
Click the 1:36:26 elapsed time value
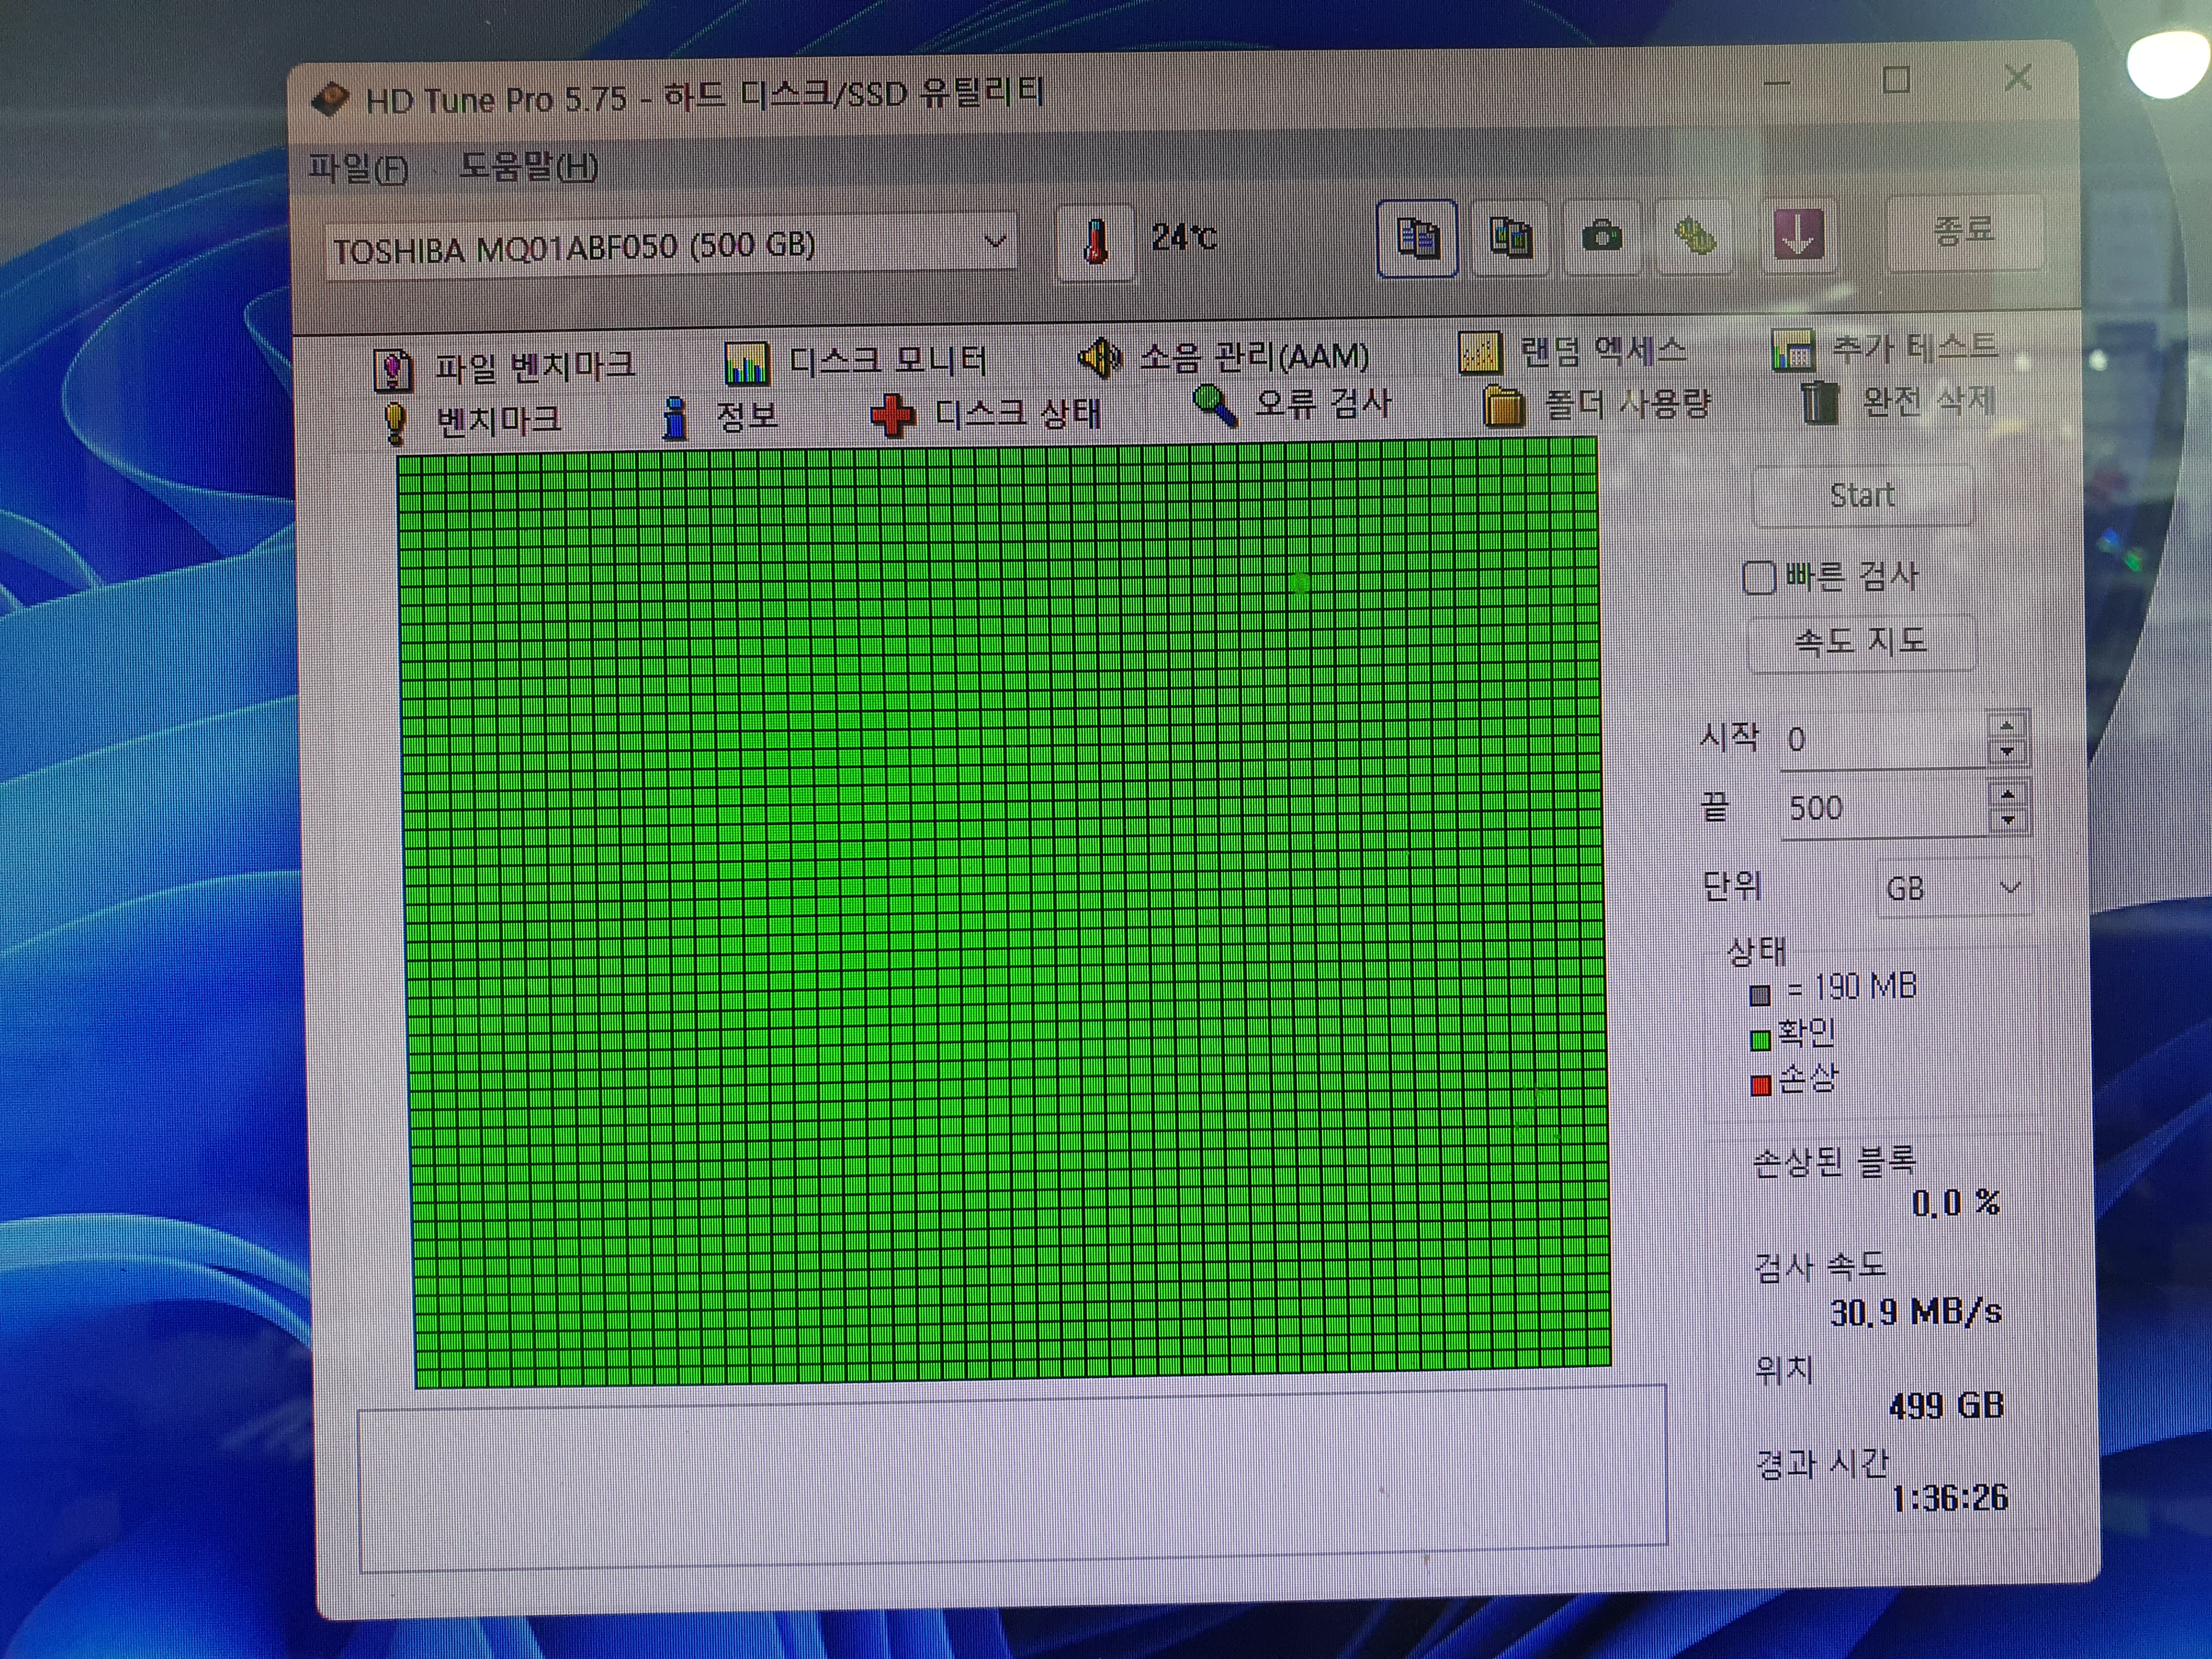1950,1497
